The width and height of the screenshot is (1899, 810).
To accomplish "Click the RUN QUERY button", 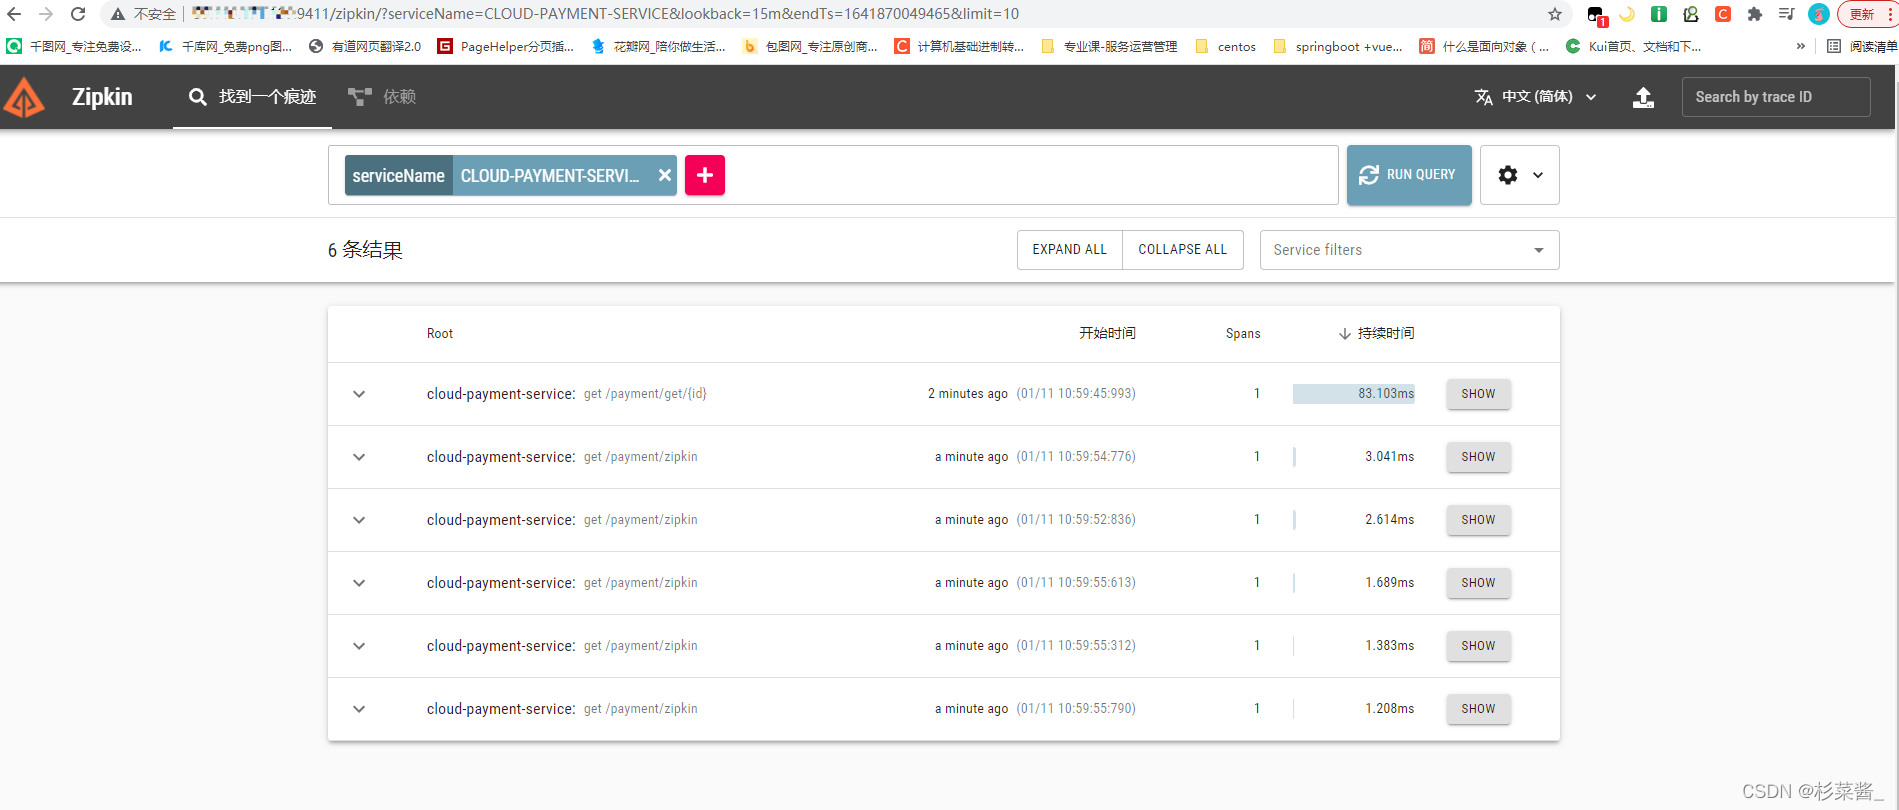I will point(1409,175).
